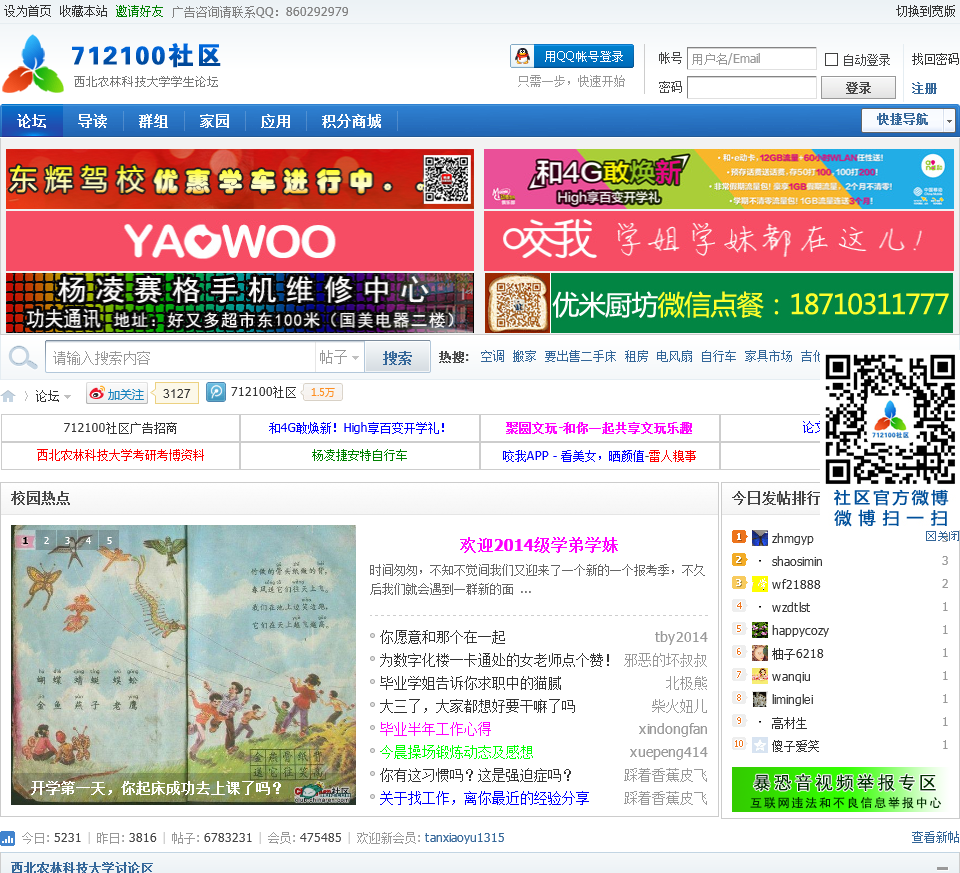Click the Weibo QR code image
The width and height of the screenshot is (960, 873).
(890, 419)
